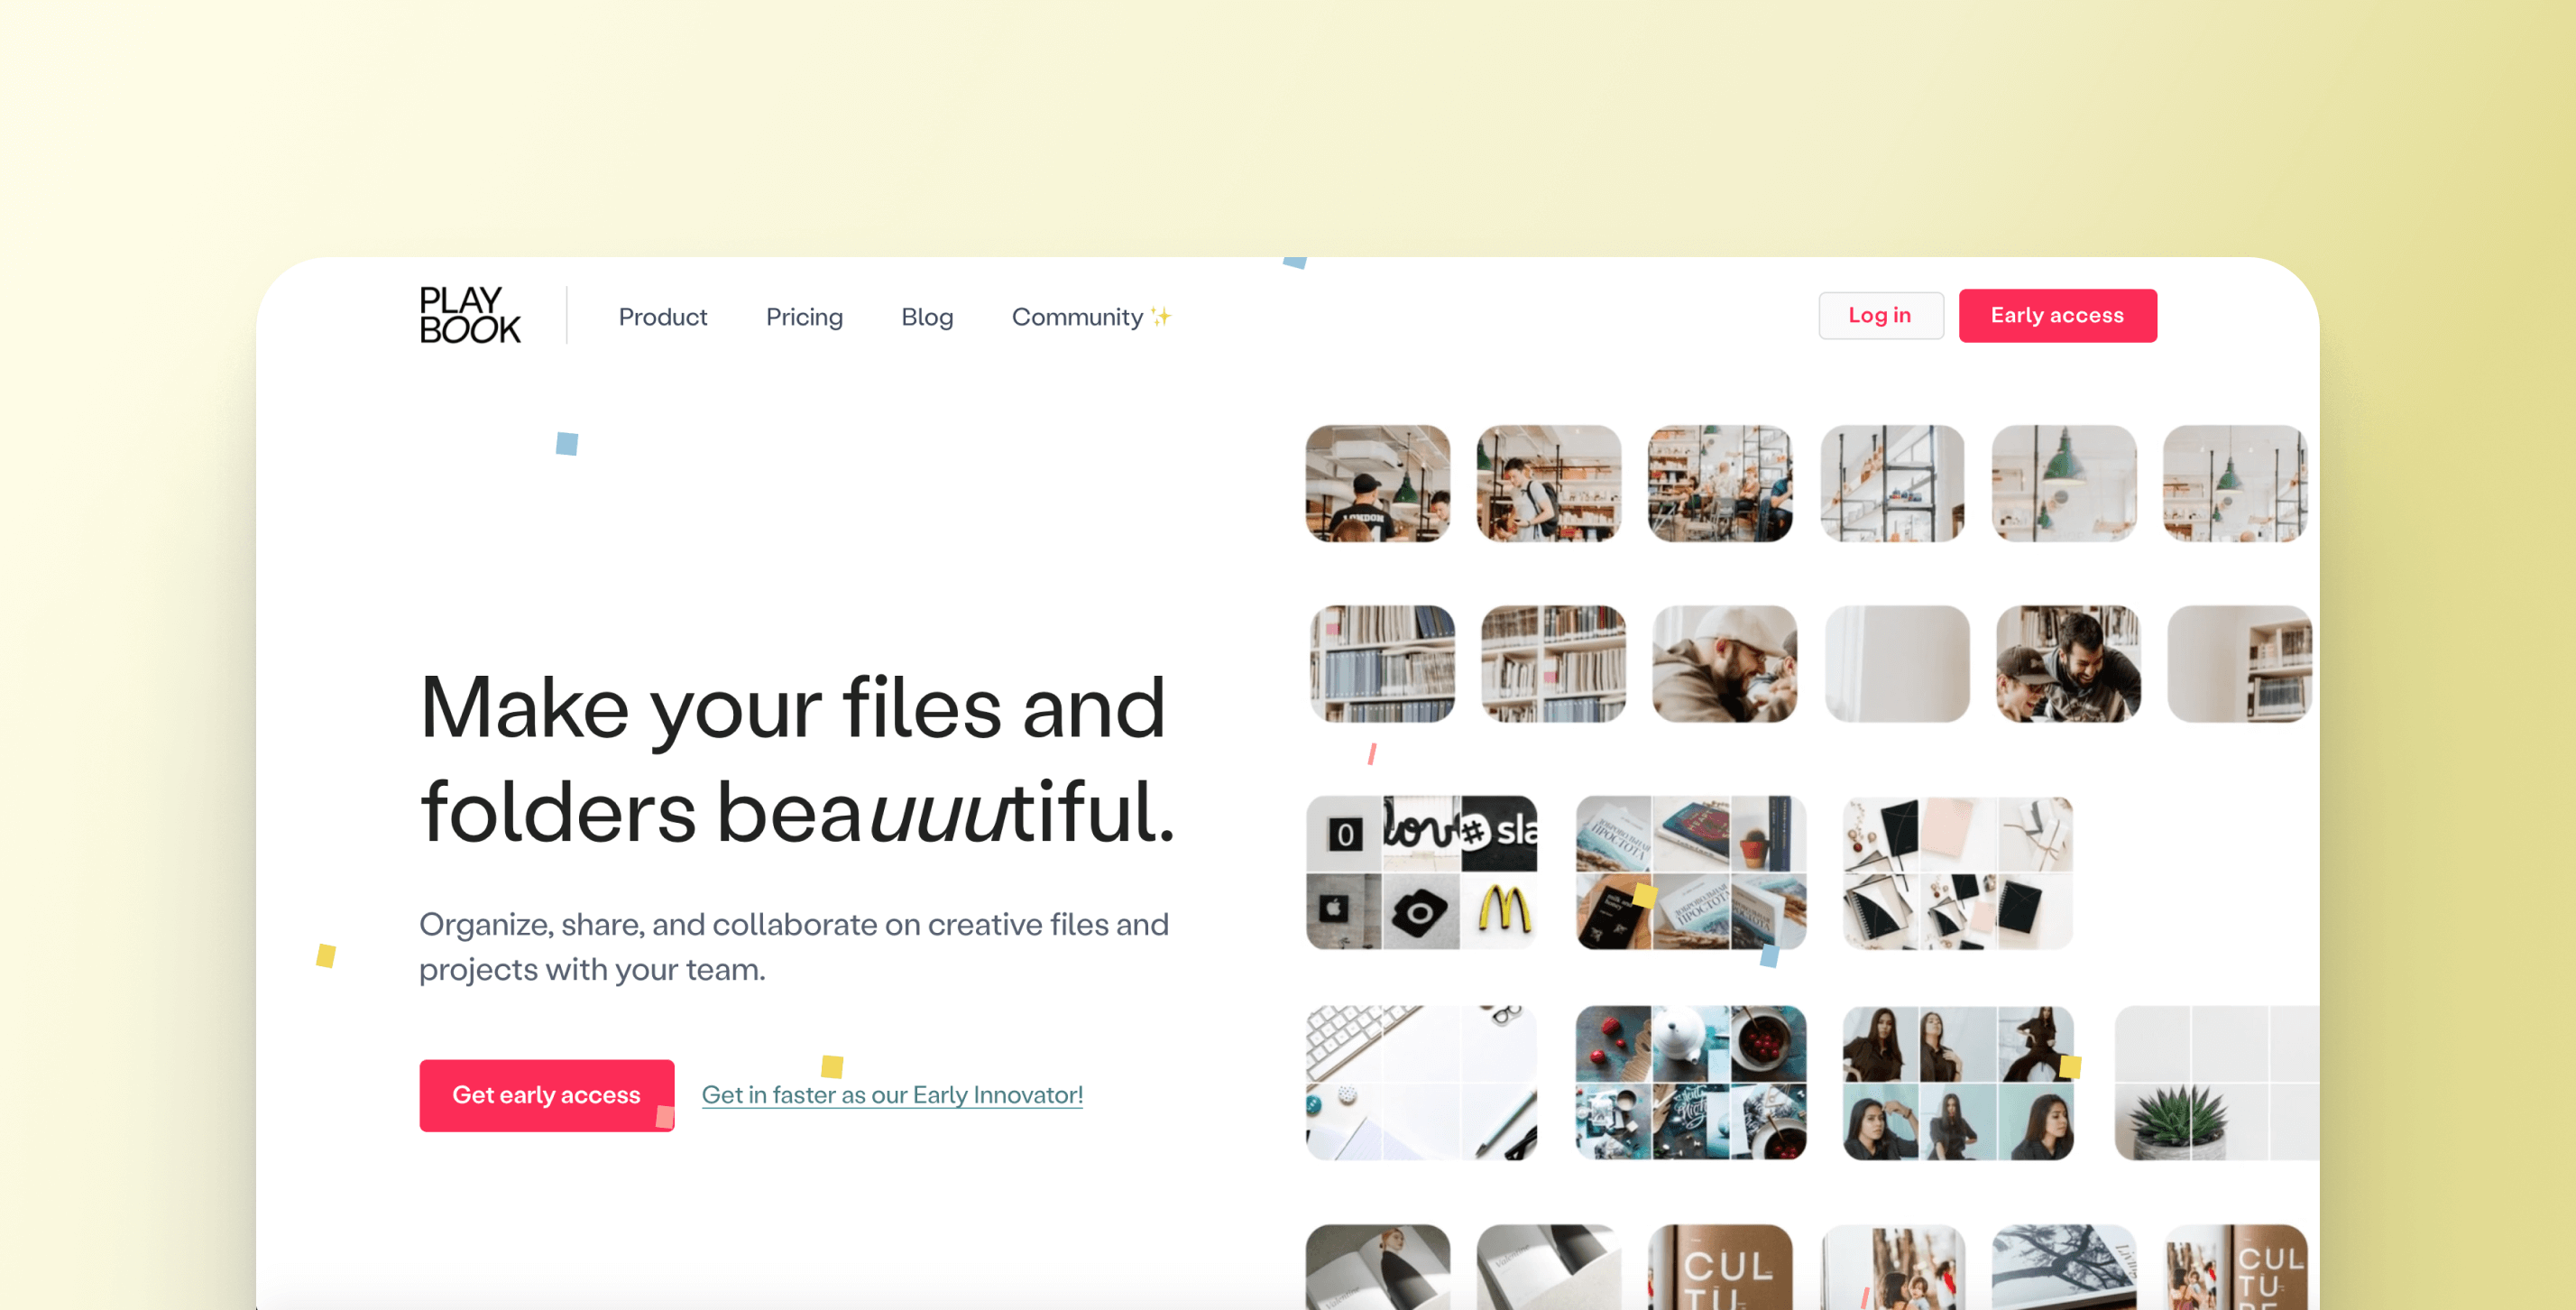Open the black notebooks stationery collage
Screen dimensions: 2576x1310
click(x=1957, y=872)
